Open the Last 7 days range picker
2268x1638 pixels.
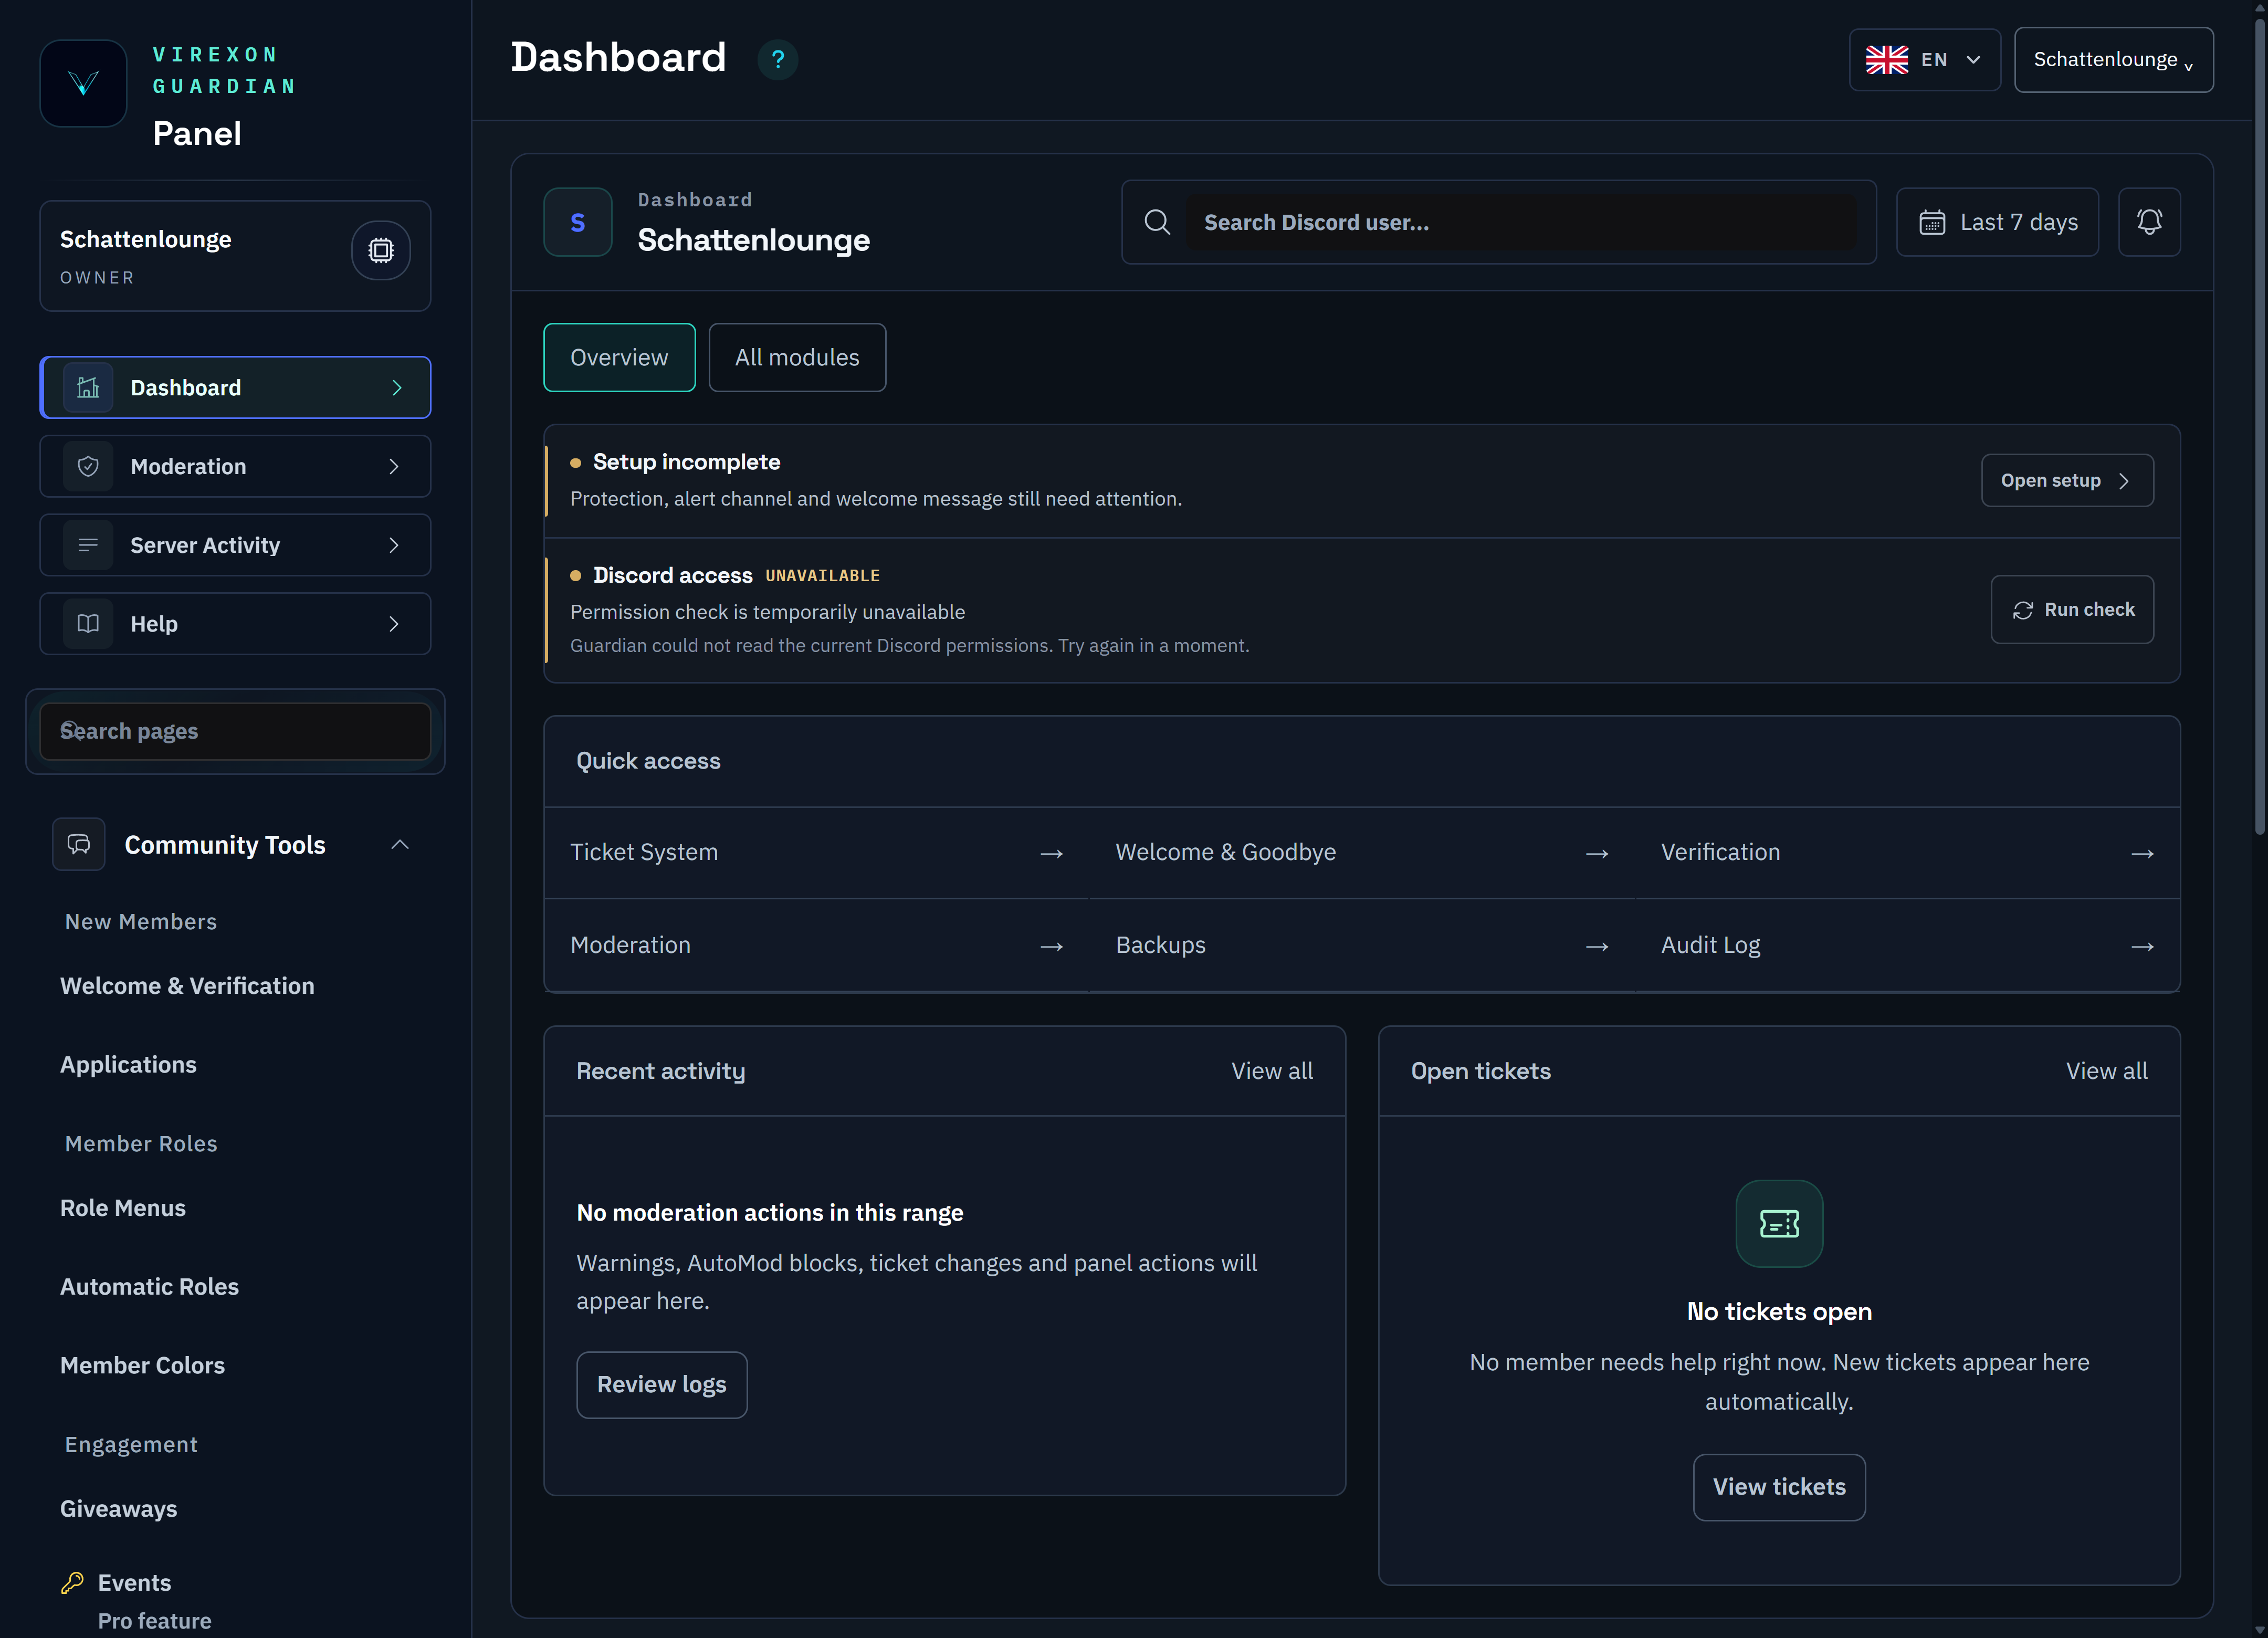[x=1997, y=222]
